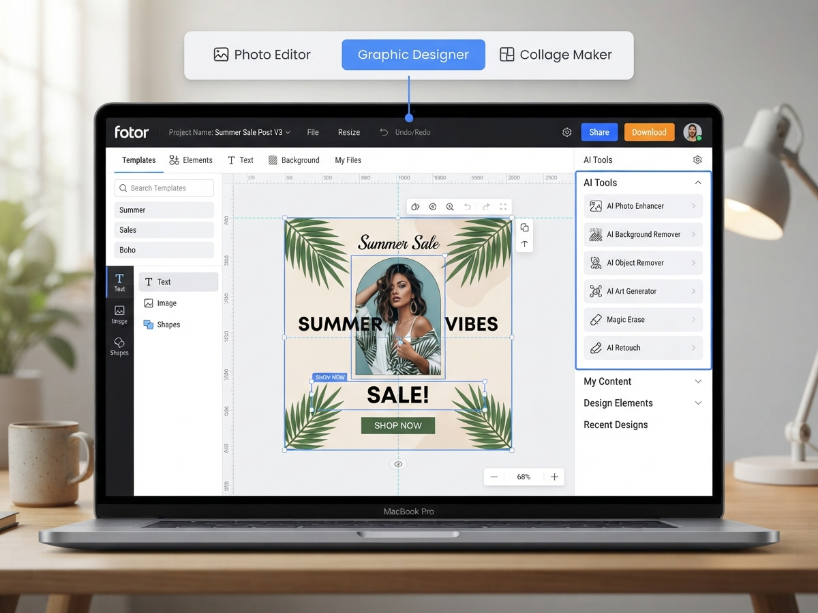The width and height of the screenshot is (818, 613).
Task: Select the VIBES text on the canvas
Action: [x=472, y=324]
